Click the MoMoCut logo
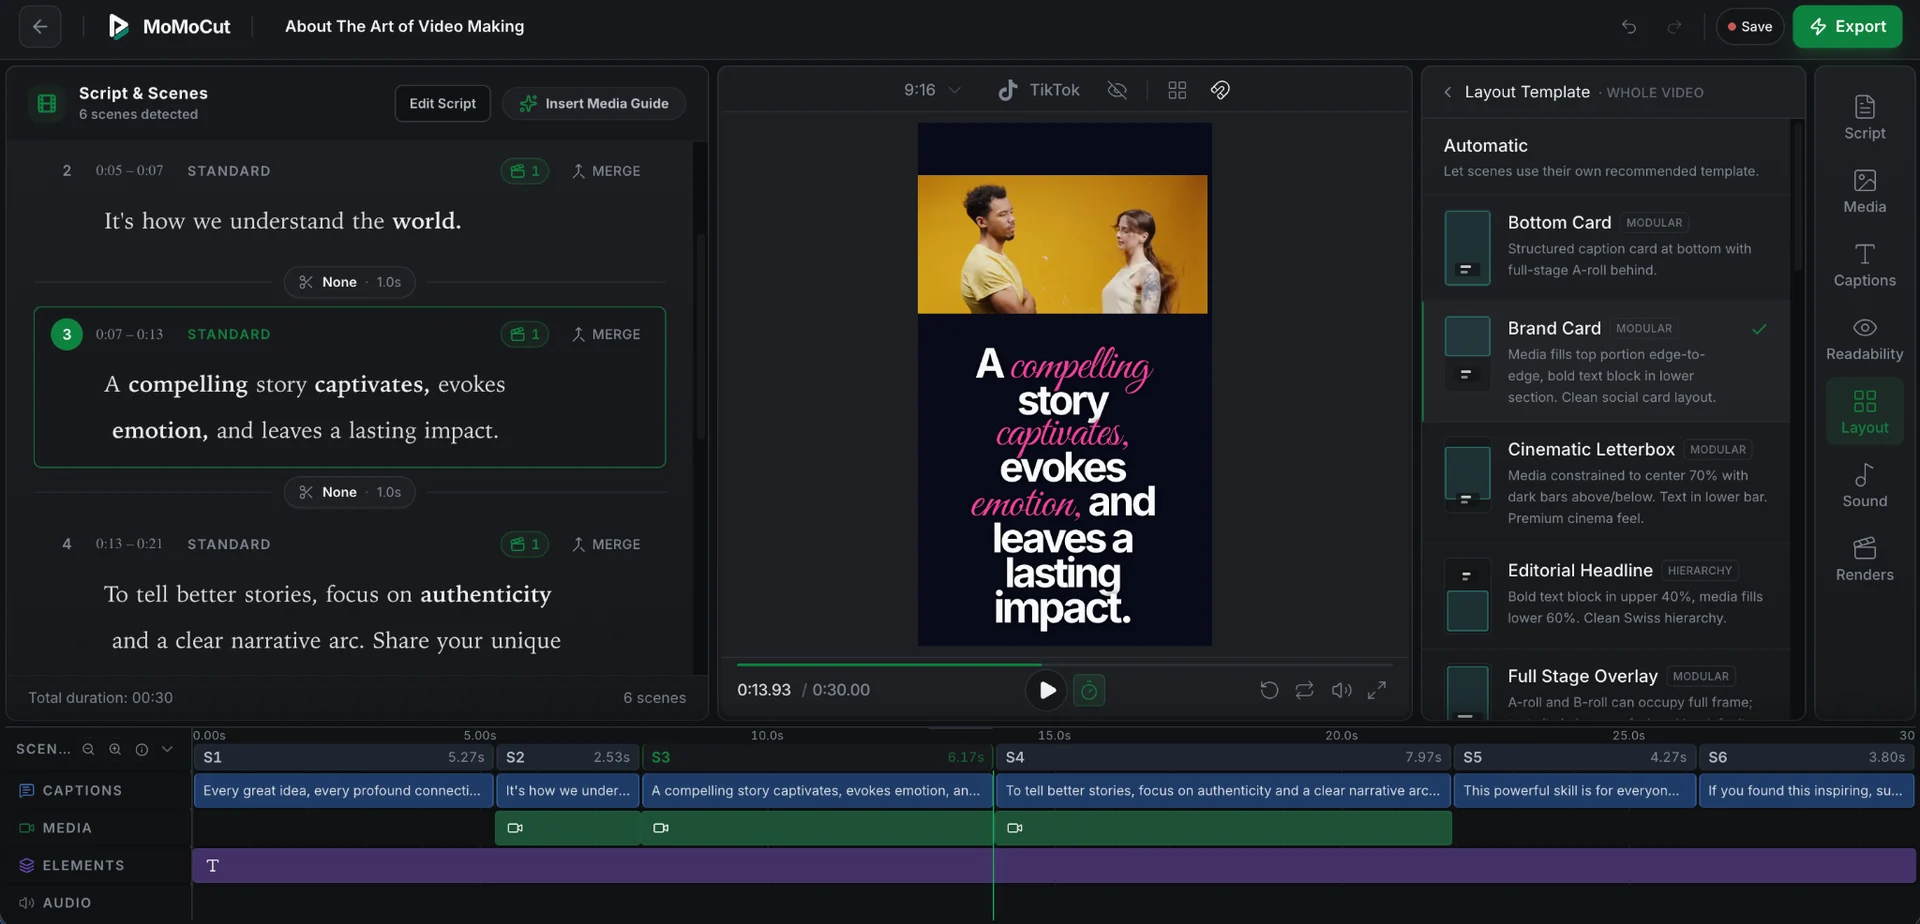Viewport: 1920px width, 924px height. click(x=169, y=27)
